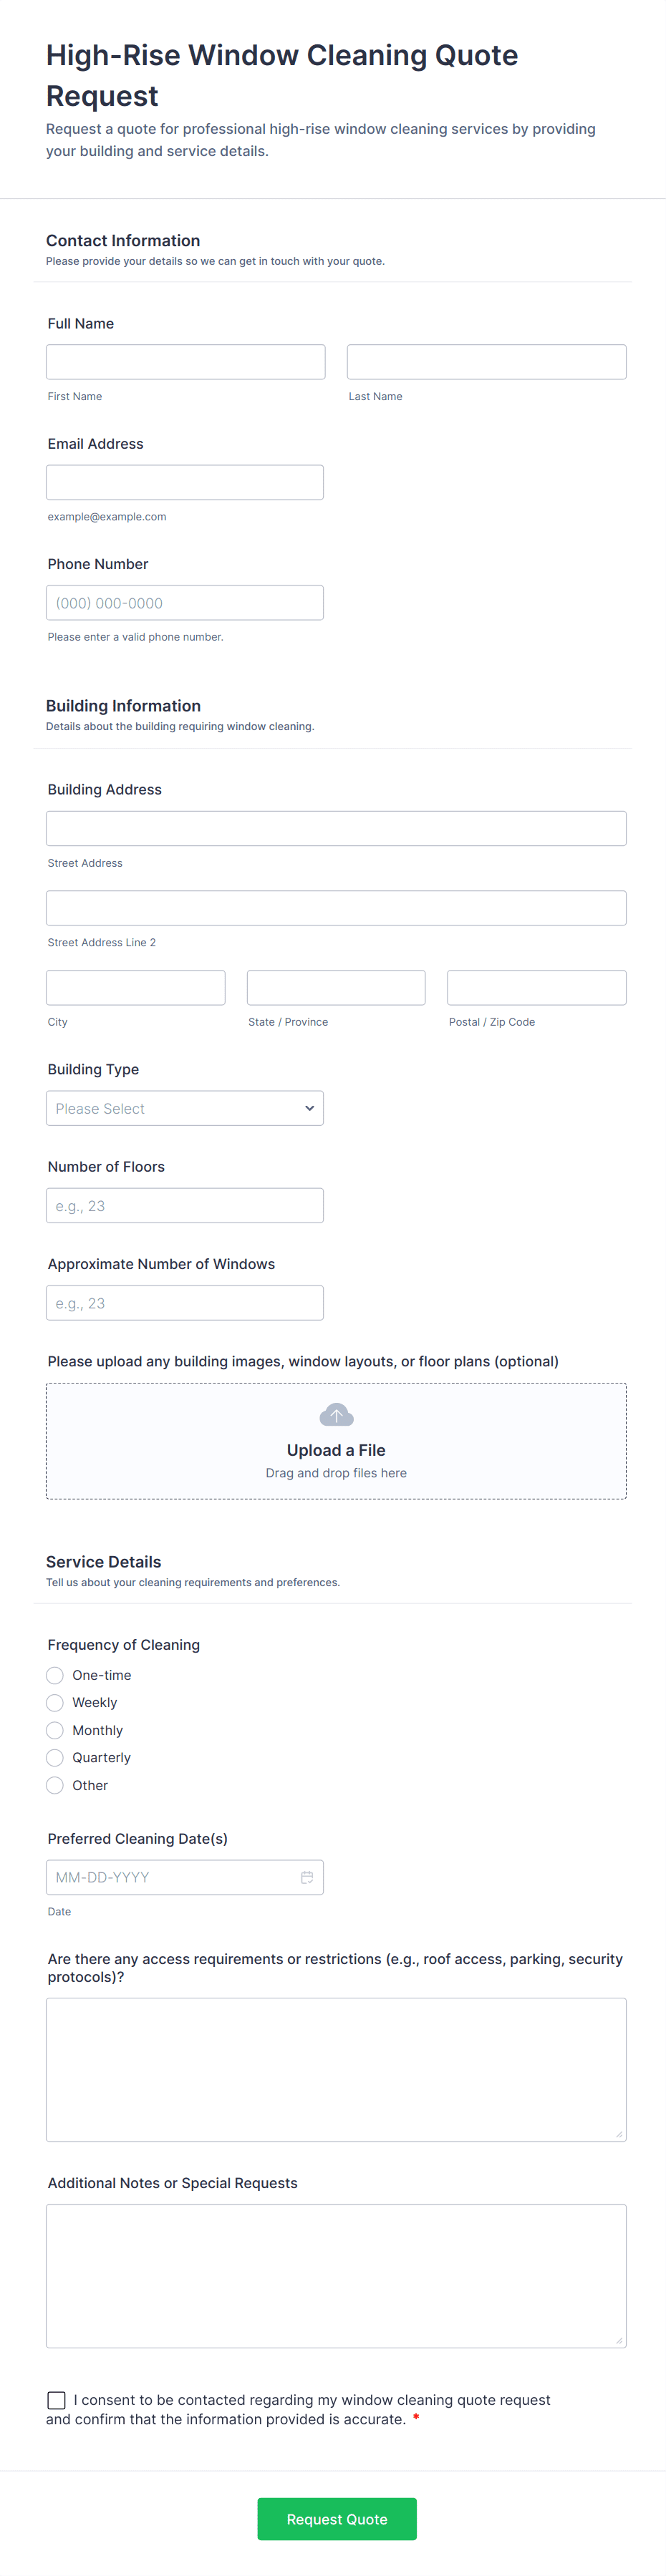
Task: Select Monthly cleaning frequency
Action: pos(55,1730)
